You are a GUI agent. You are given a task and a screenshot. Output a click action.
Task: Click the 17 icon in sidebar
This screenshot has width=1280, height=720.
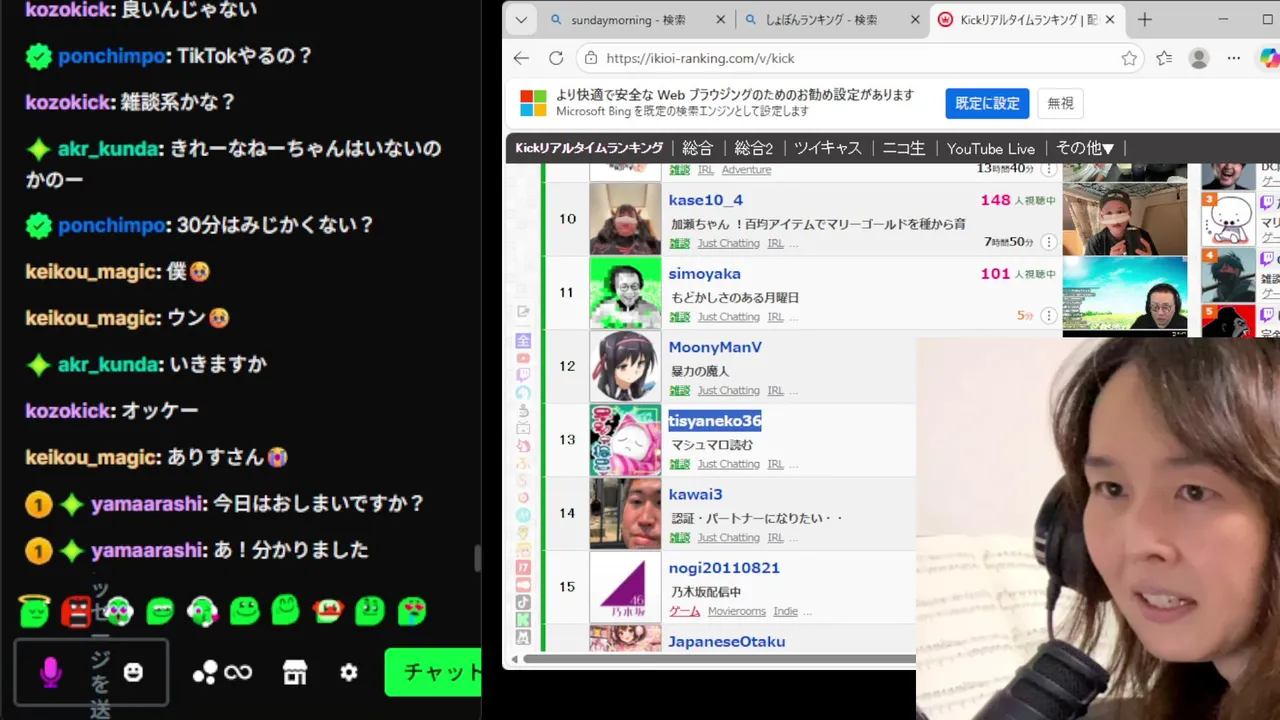click(x=523, y=567)
